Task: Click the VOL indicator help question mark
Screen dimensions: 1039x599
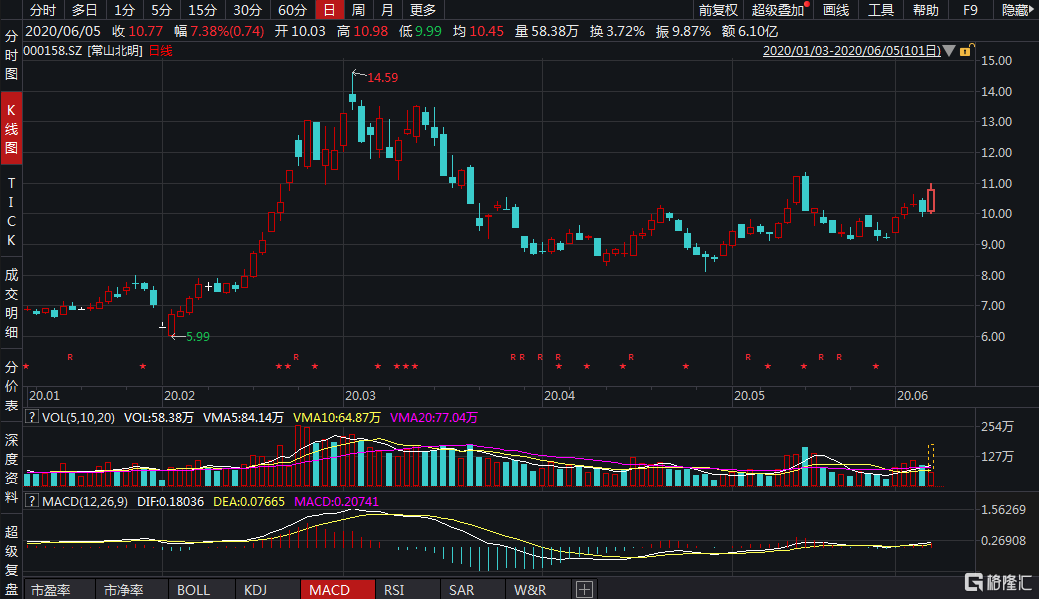Action: [30, 418]
